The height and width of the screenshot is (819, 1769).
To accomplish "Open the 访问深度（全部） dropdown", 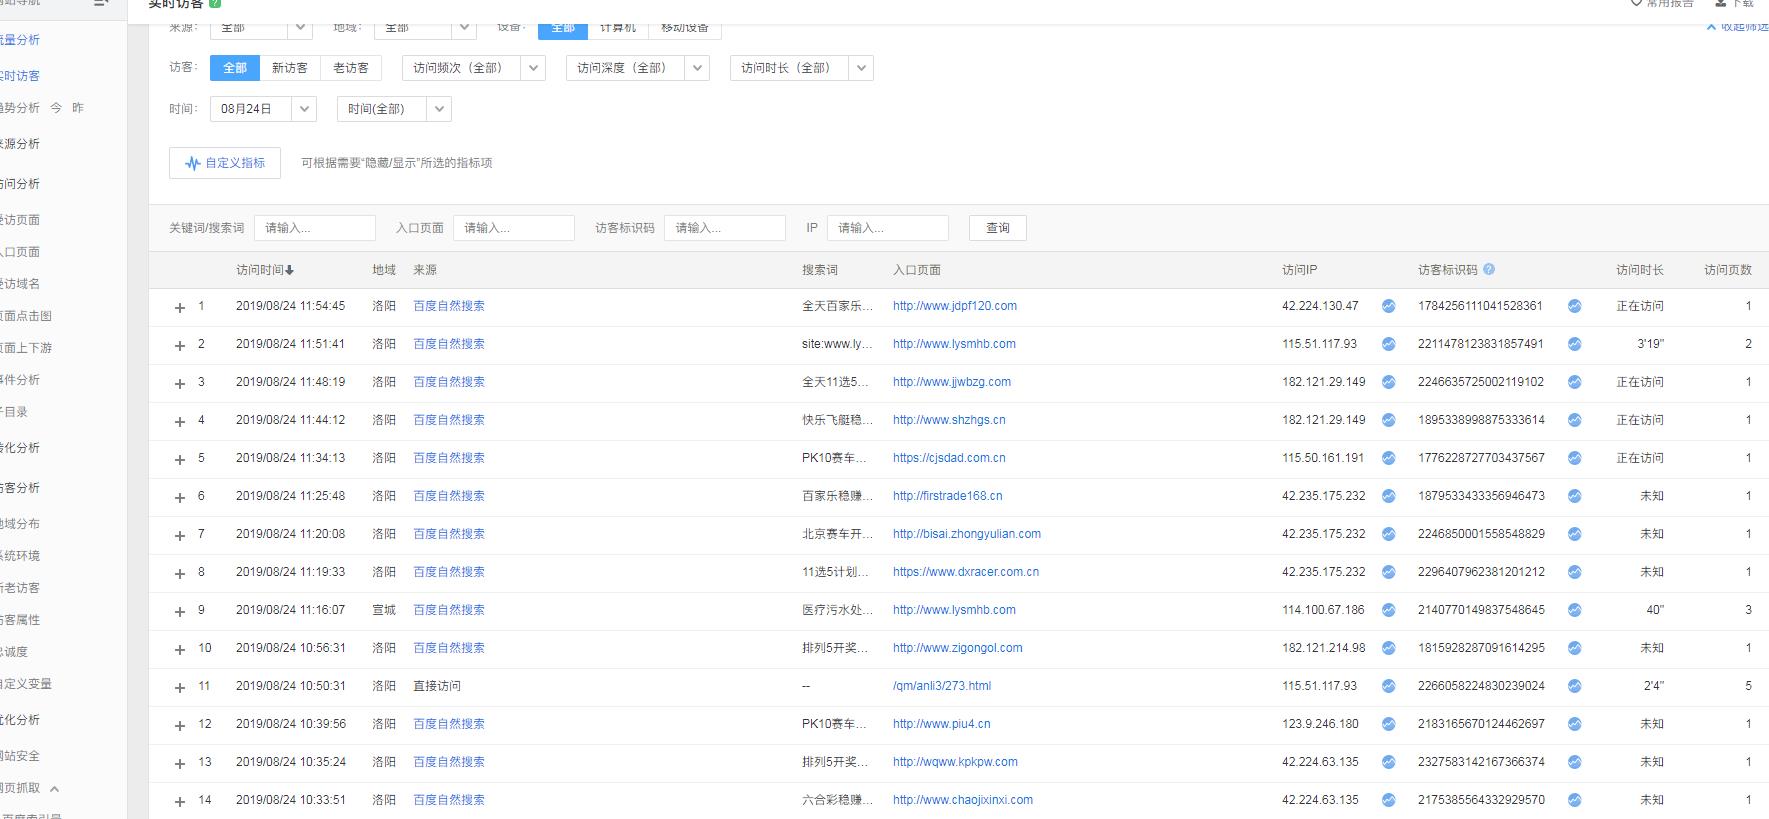I will [x=637, y=68].
